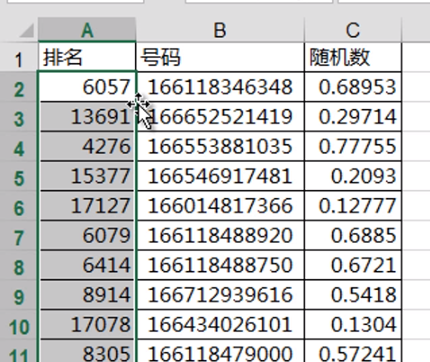Select cell containing 8914
The image size is (430, 362).
[x=87, y=295]
